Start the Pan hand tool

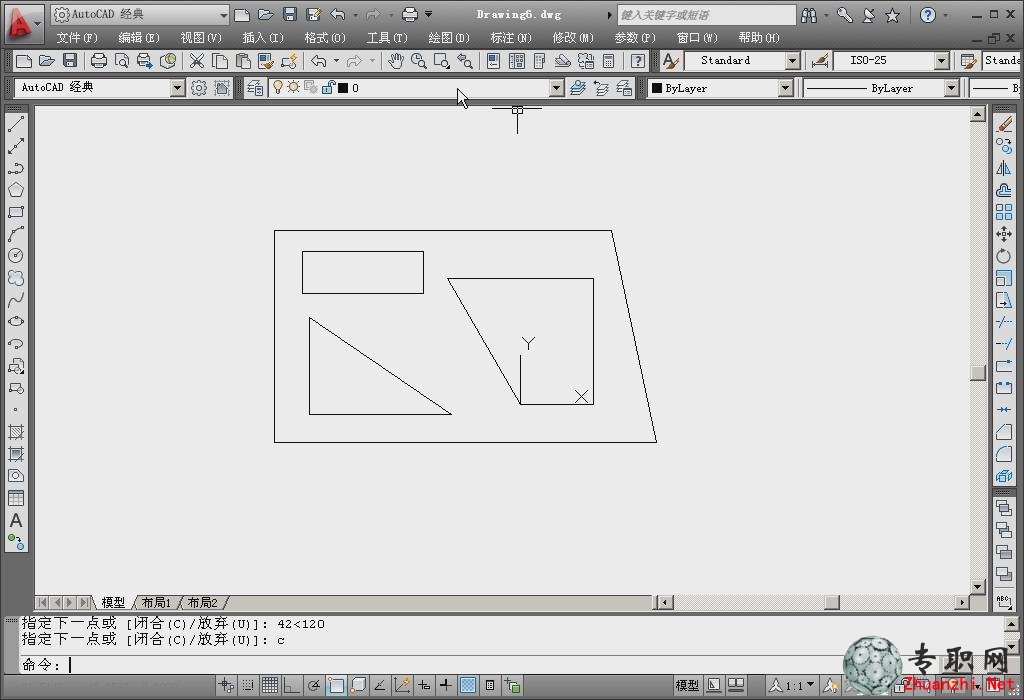396,61
